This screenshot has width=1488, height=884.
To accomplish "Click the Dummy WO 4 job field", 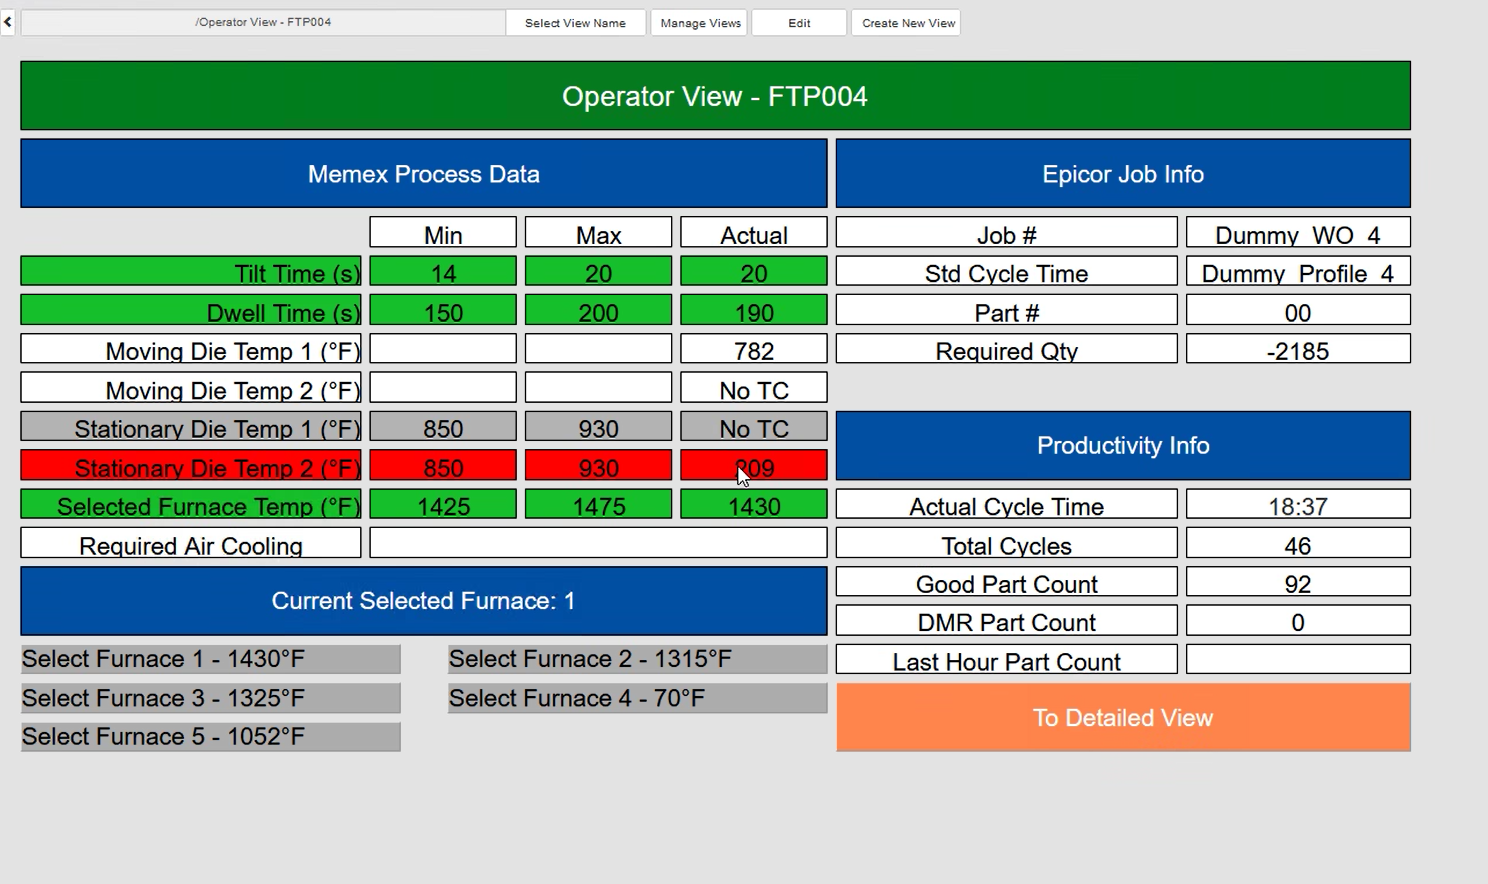I will (1297, 234).
